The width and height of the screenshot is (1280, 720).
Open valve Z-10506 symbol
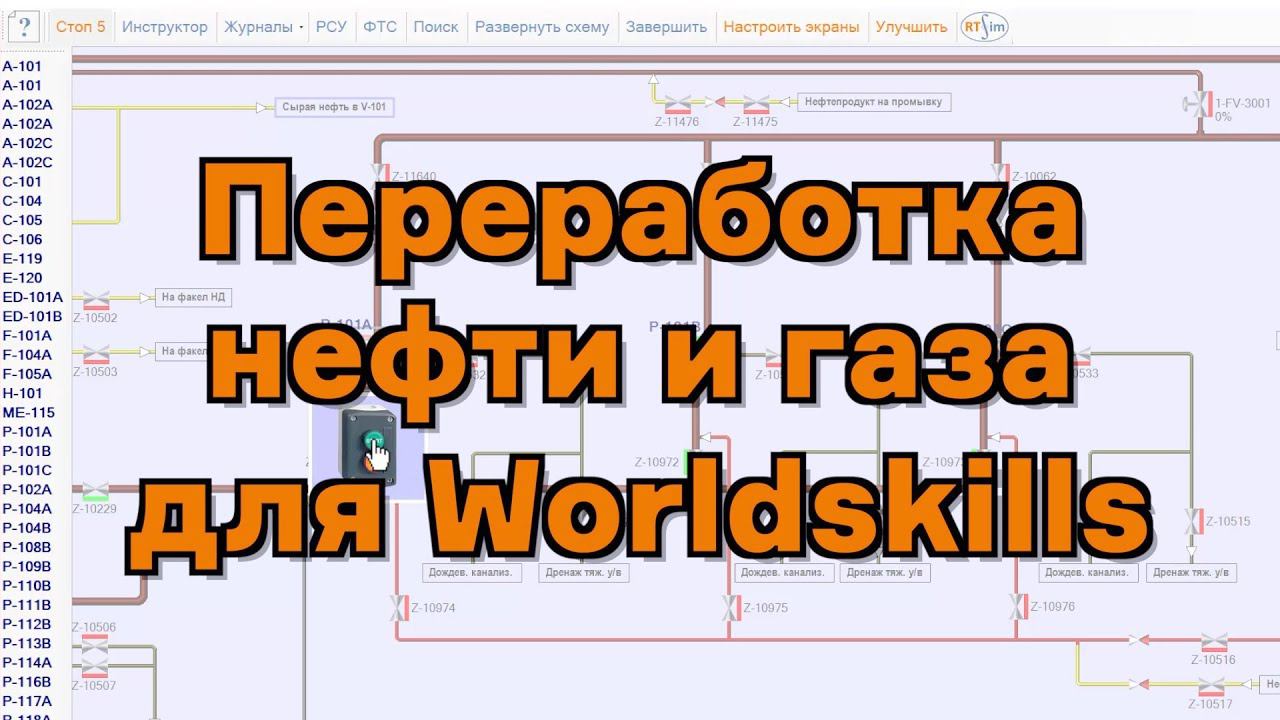94,645
